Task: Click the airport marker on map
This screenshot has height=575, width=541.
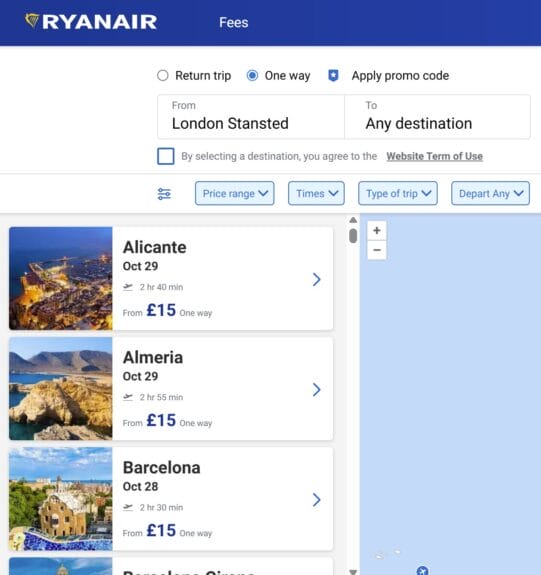Action: coord(423,570)
